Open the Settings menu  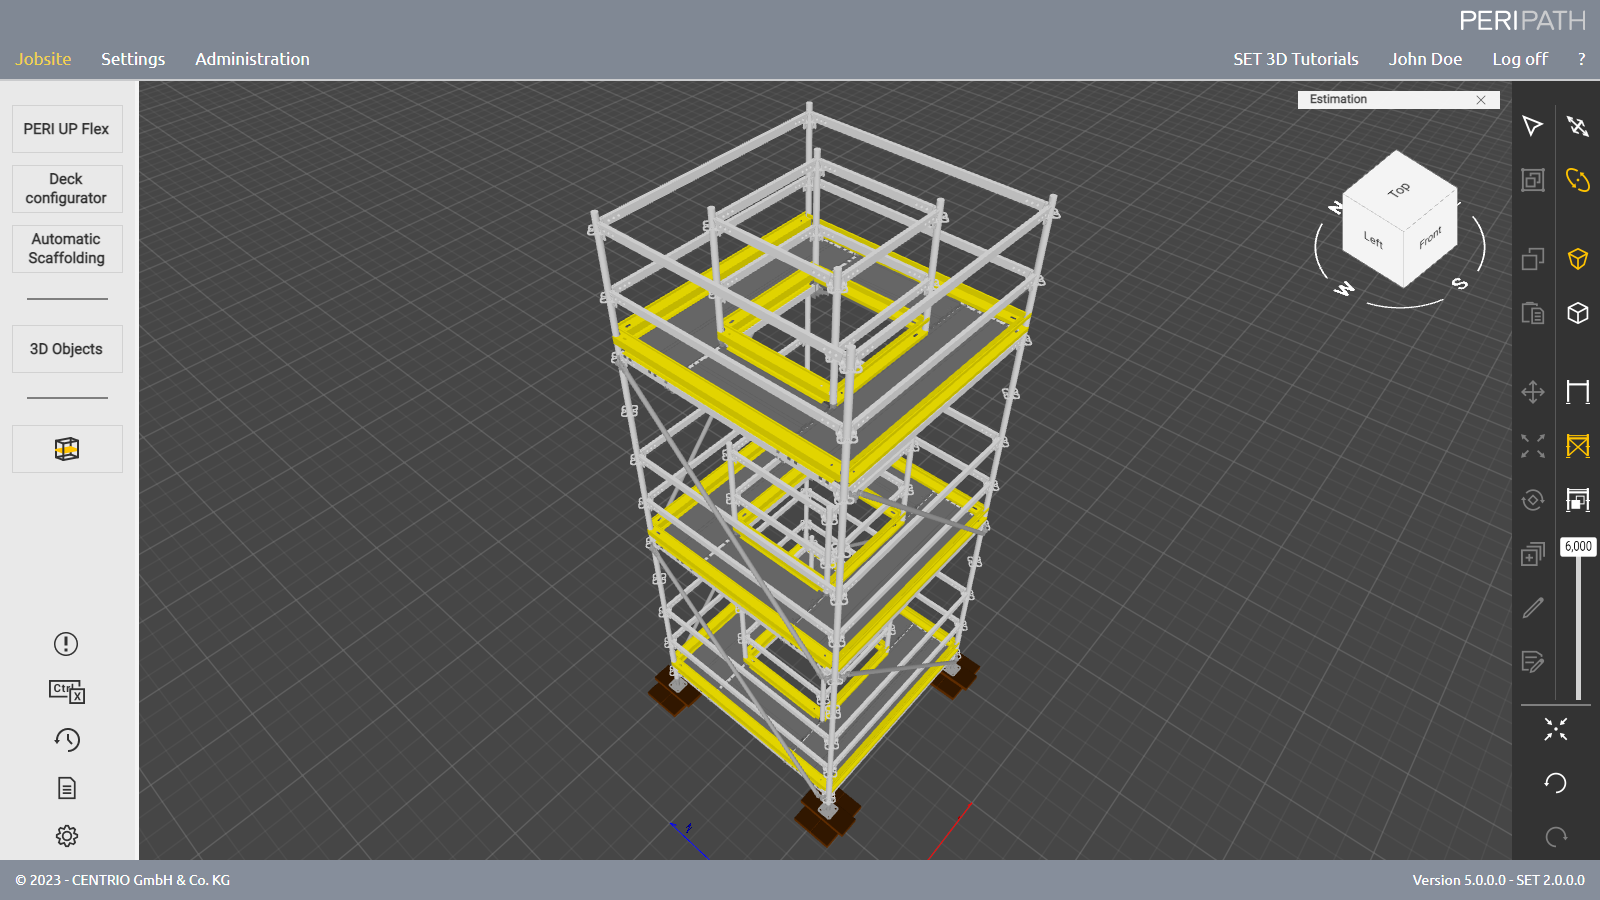click(133, 59)
